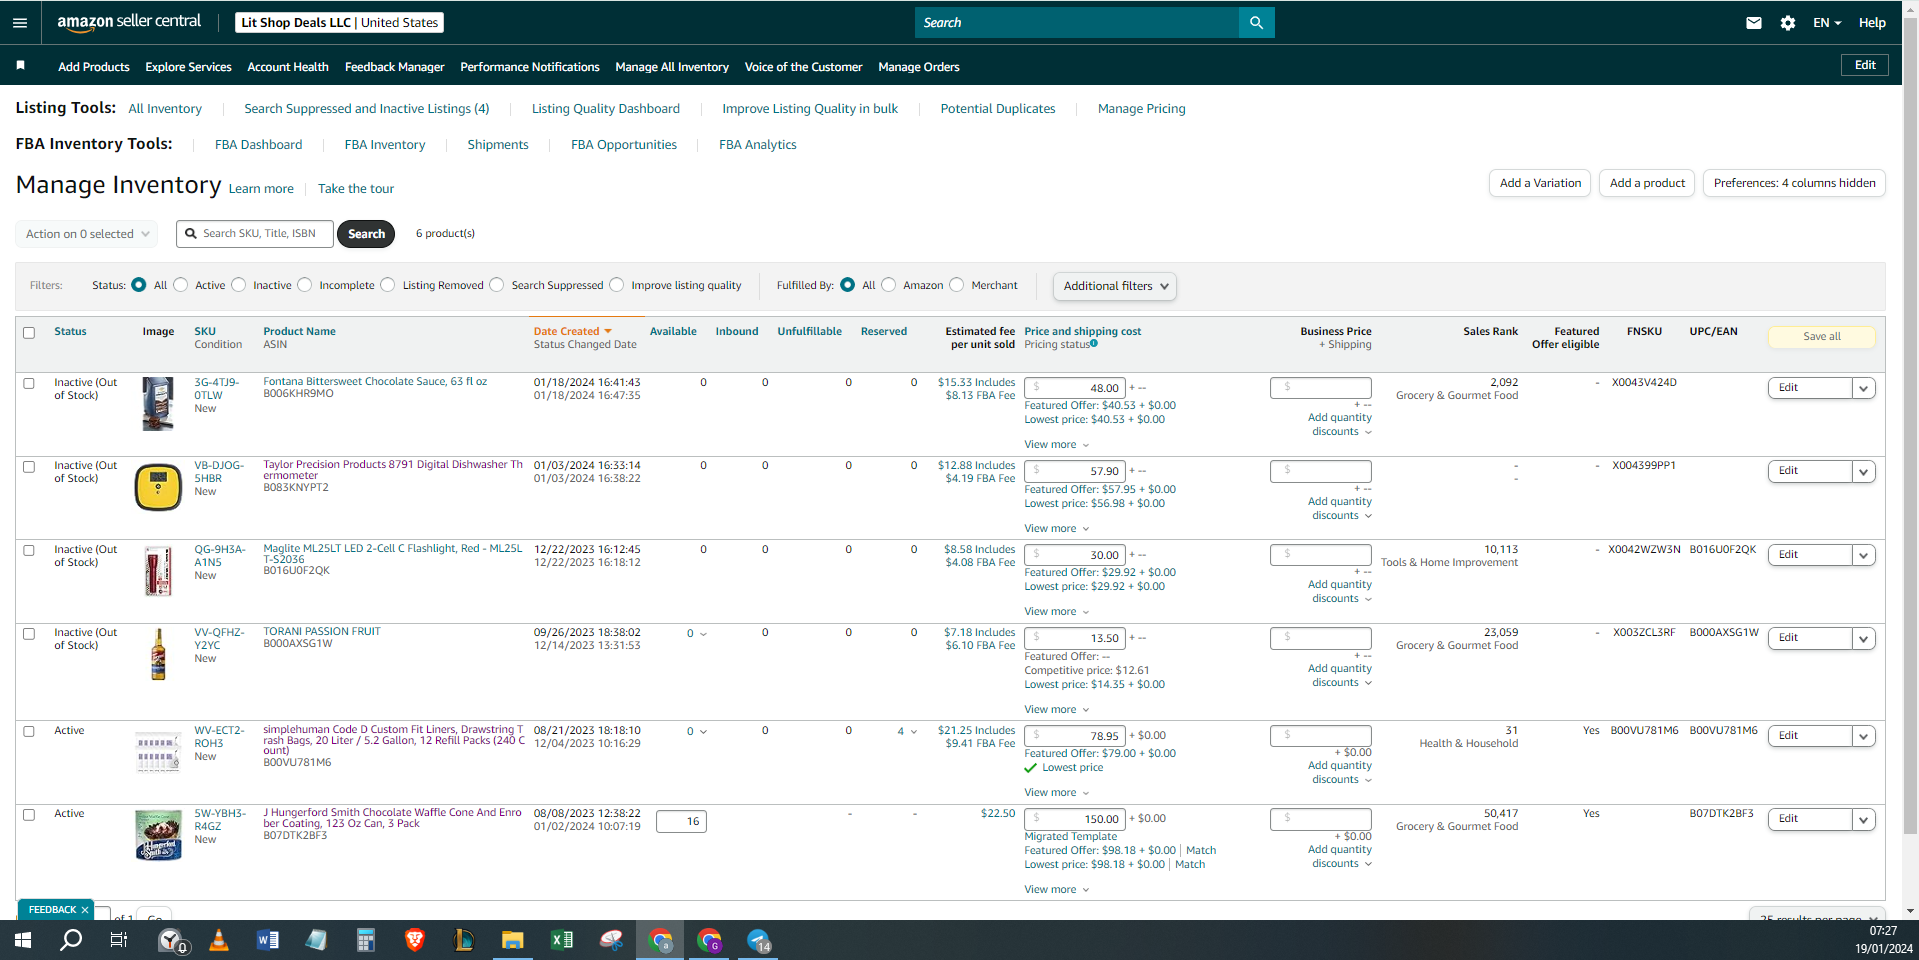Expand the Reserved 4 chevron in simplehuman row
Viewport: 1919px width, 960px height.
pos(913,732)
